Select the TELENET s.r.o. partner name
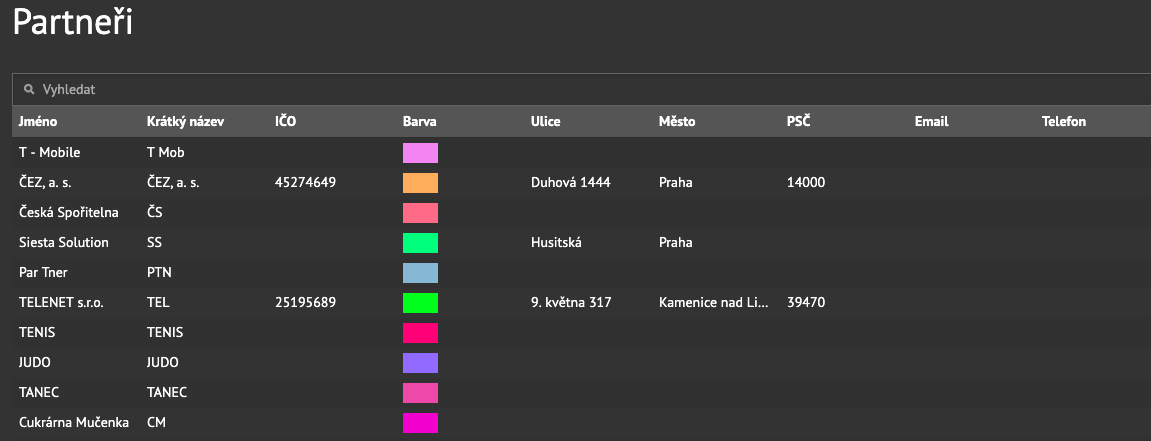The height and width of the screenshot is (441, 1151). tap(62, 302)
